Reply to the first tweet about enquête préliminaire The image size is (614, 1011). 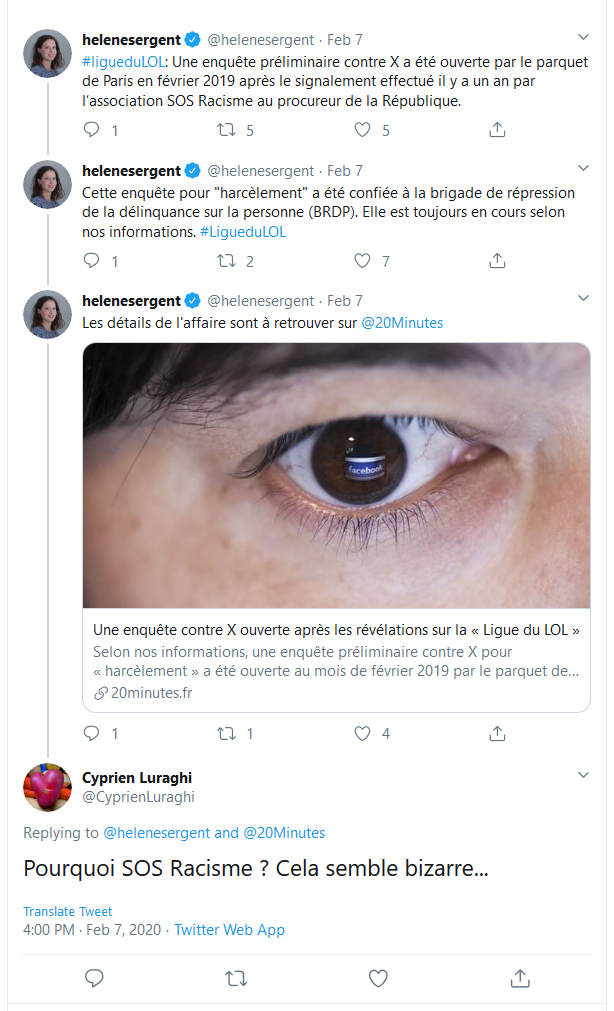coord(92,130)
